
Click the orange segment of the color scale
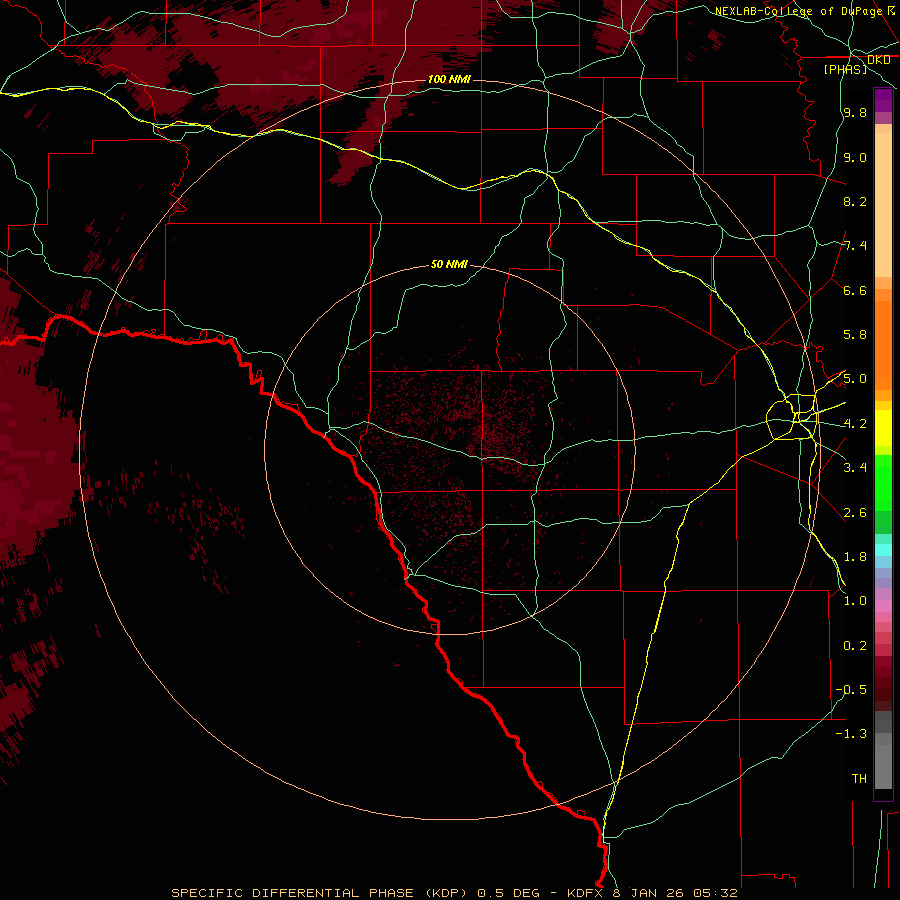(883, 346)
